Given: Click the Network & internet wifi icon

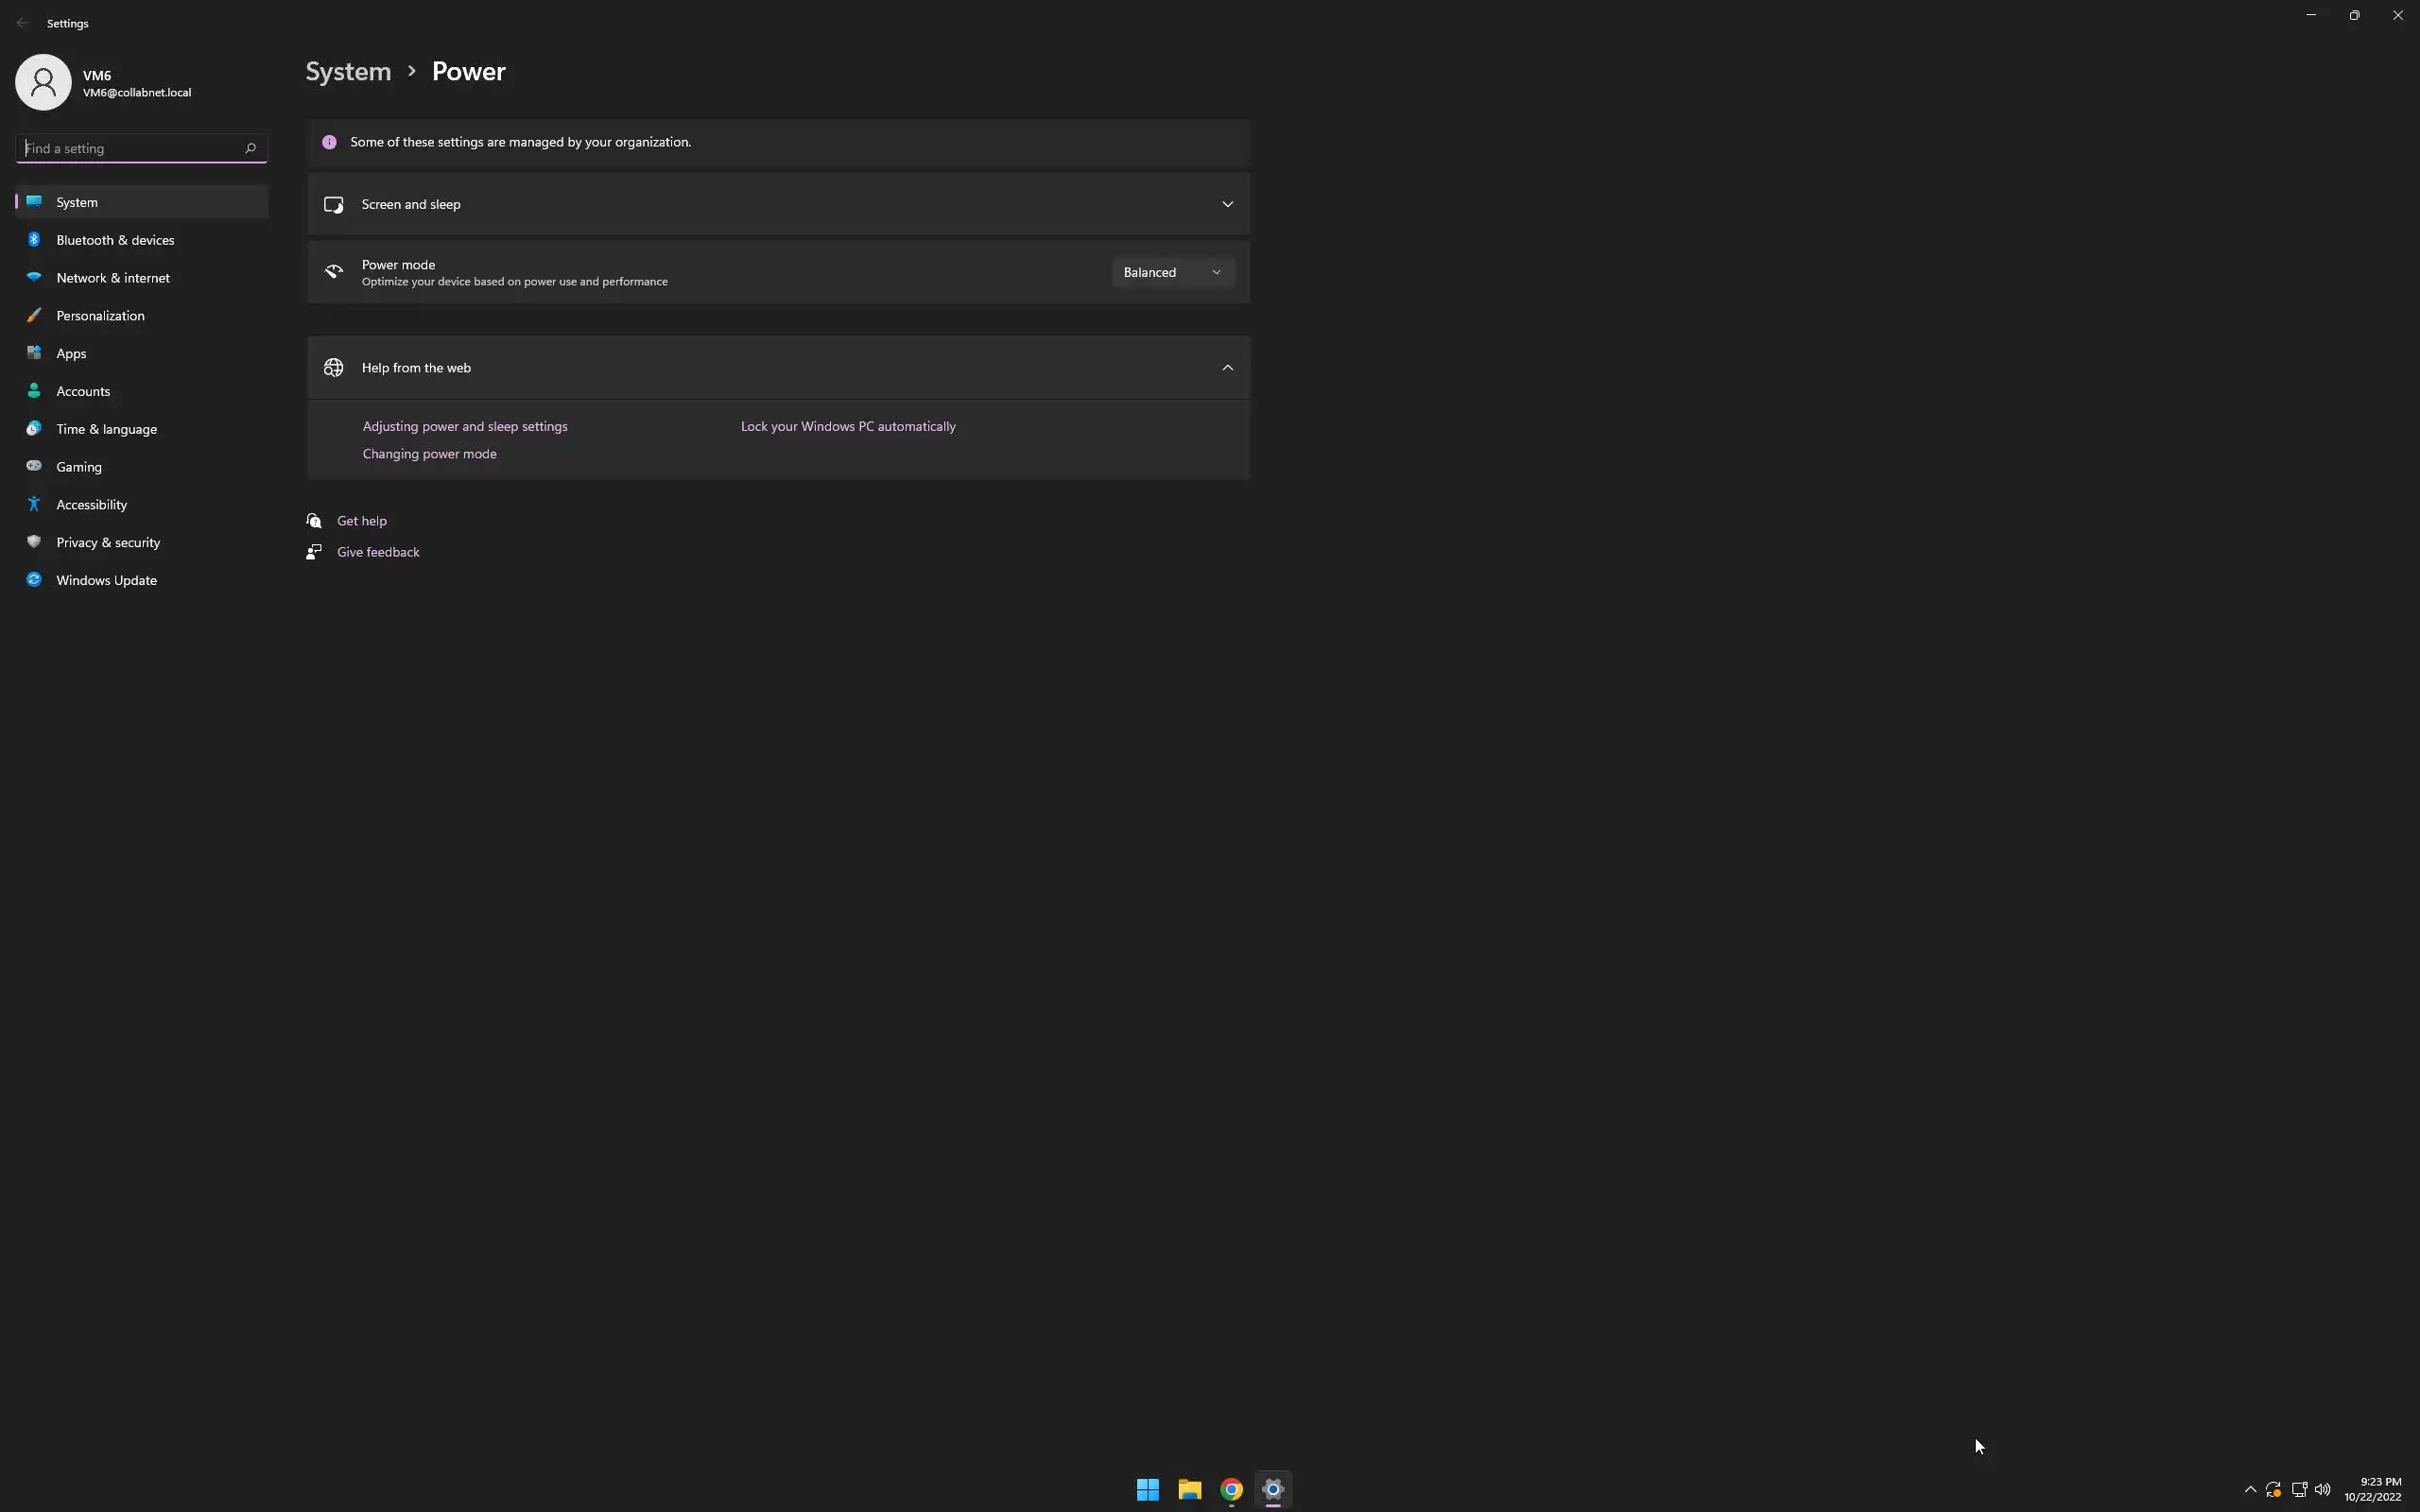Looking at the screenshot, I should [34, 277].
